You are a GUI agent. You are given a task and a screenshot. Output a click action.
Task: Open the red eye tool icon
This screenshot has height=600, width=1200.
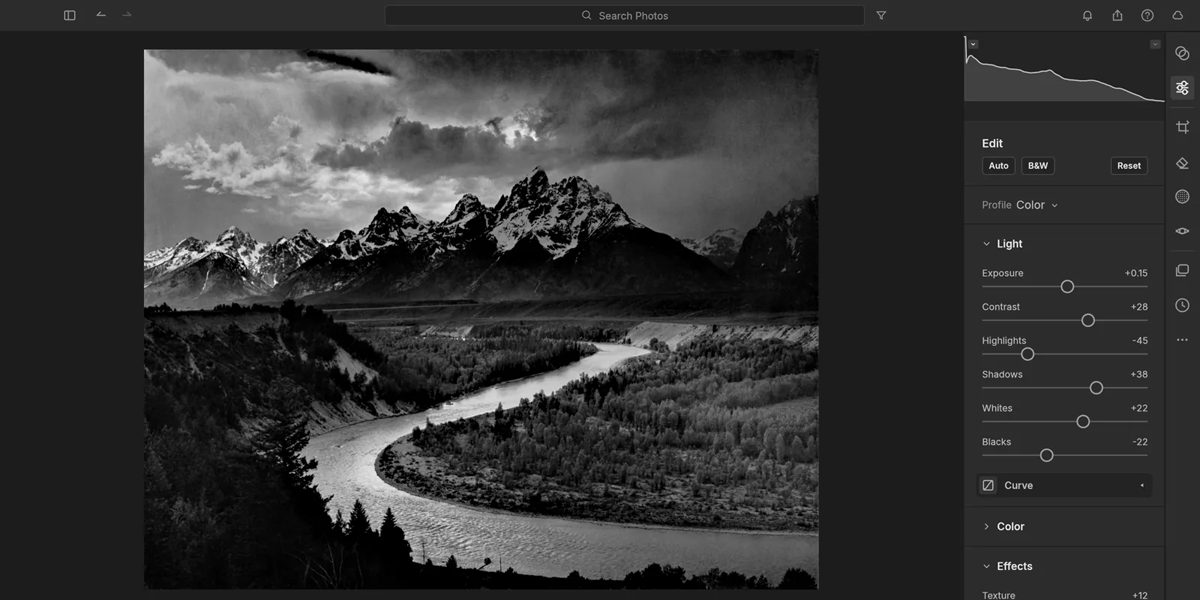[x=1182, y=231]
